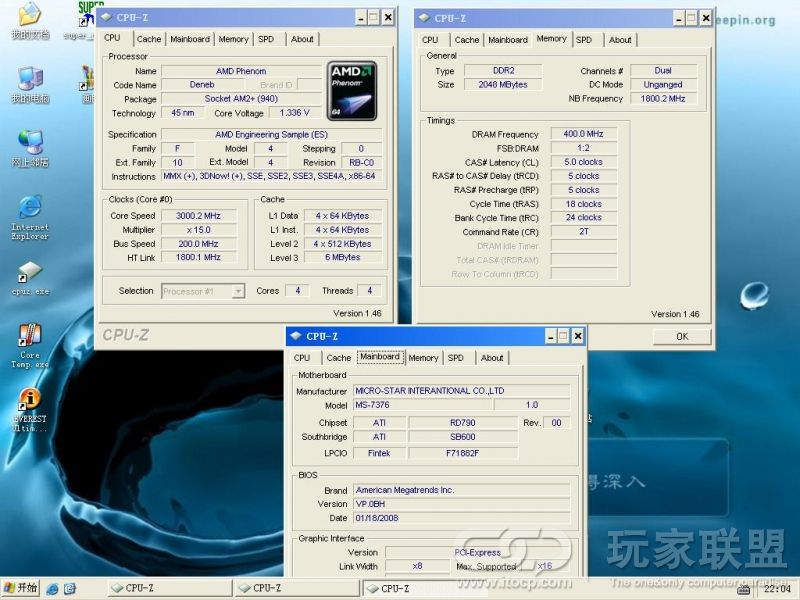This screenshot has width=800, height=600.
Task: Click the motherboard Model value "MS-7376"
Action: click(x=423, y=405)
